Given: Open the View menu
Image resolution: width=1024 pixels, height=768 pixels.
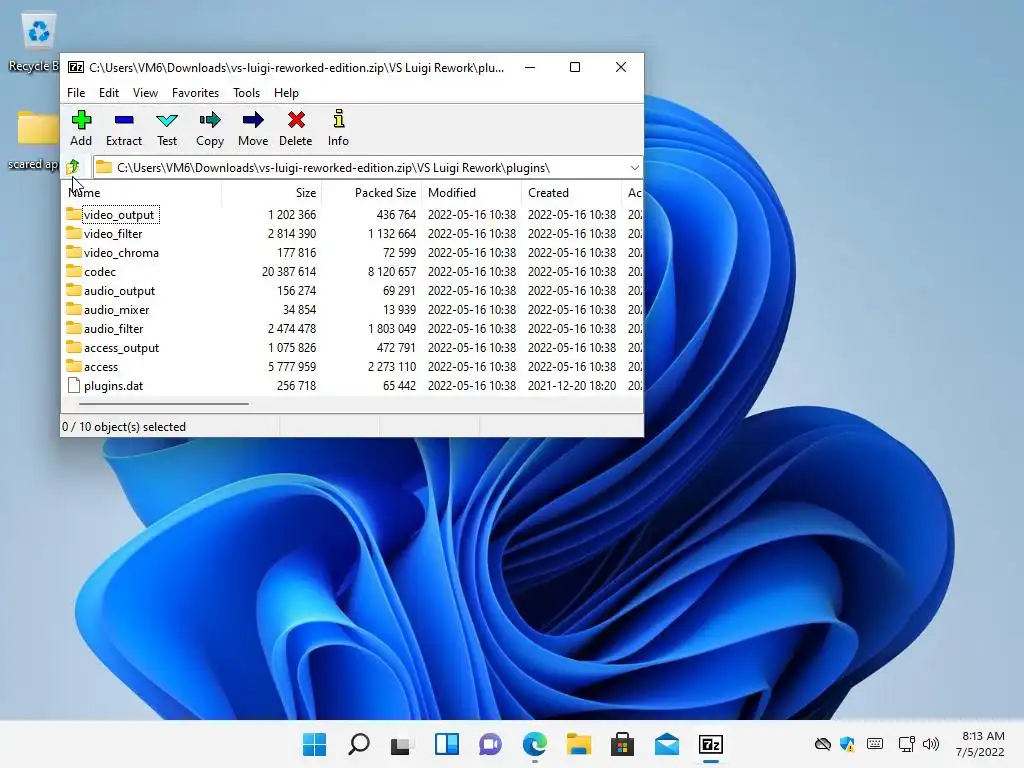Looking at the screenshot, I should [145, 93].
